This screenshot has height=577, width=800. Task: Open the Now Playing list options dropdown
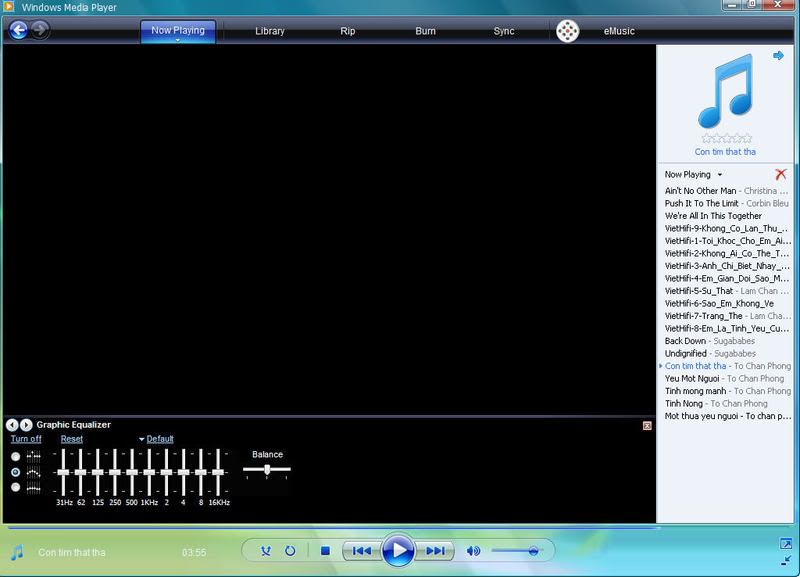[719, 174]
